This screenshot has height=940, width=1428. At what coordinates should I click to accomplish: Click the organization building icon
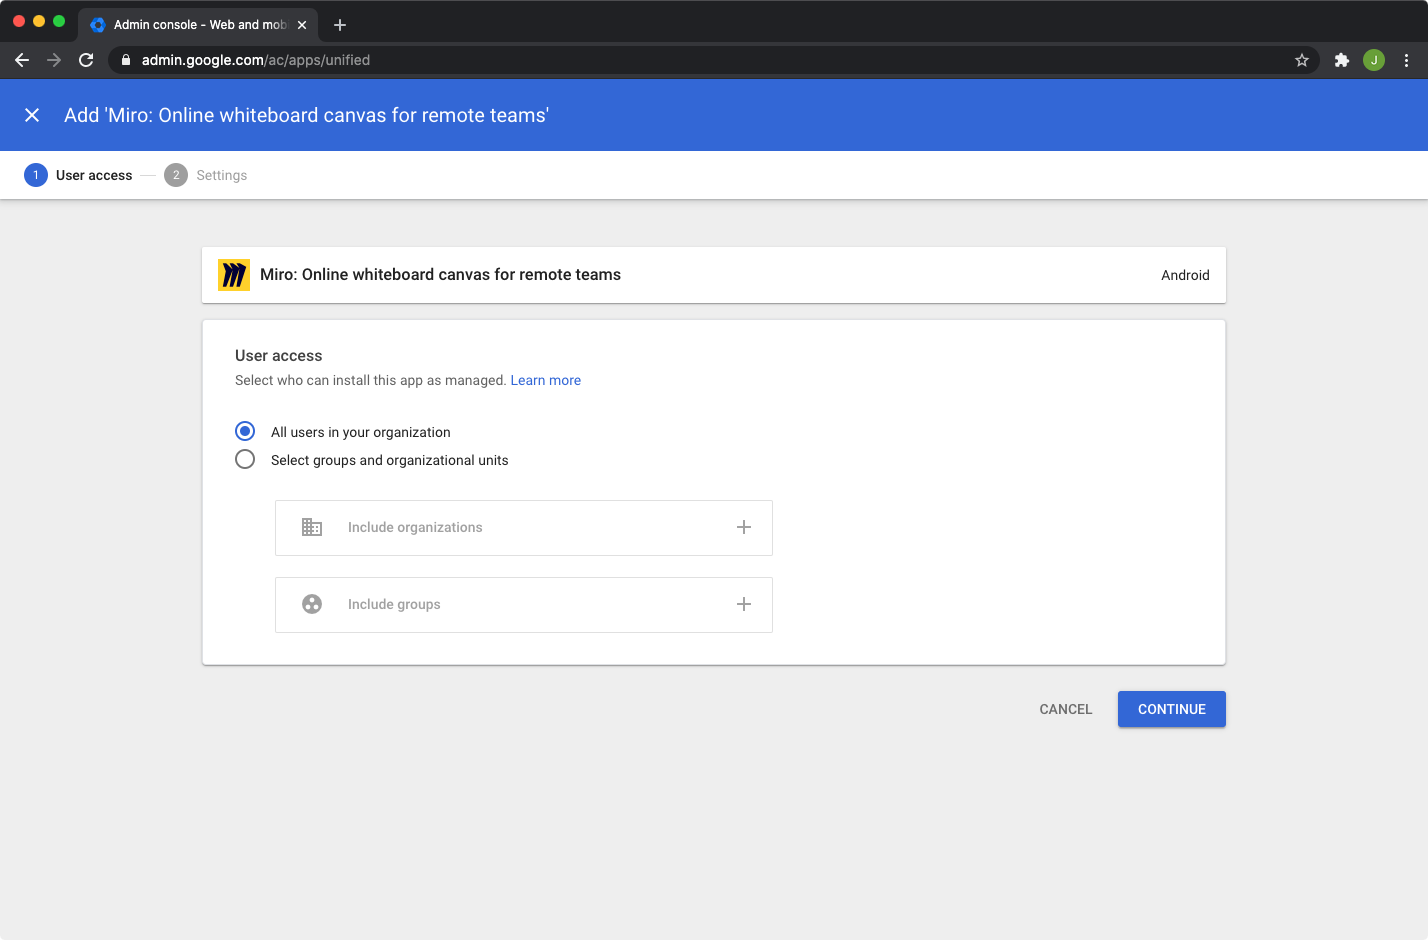(x=312, y=527)
